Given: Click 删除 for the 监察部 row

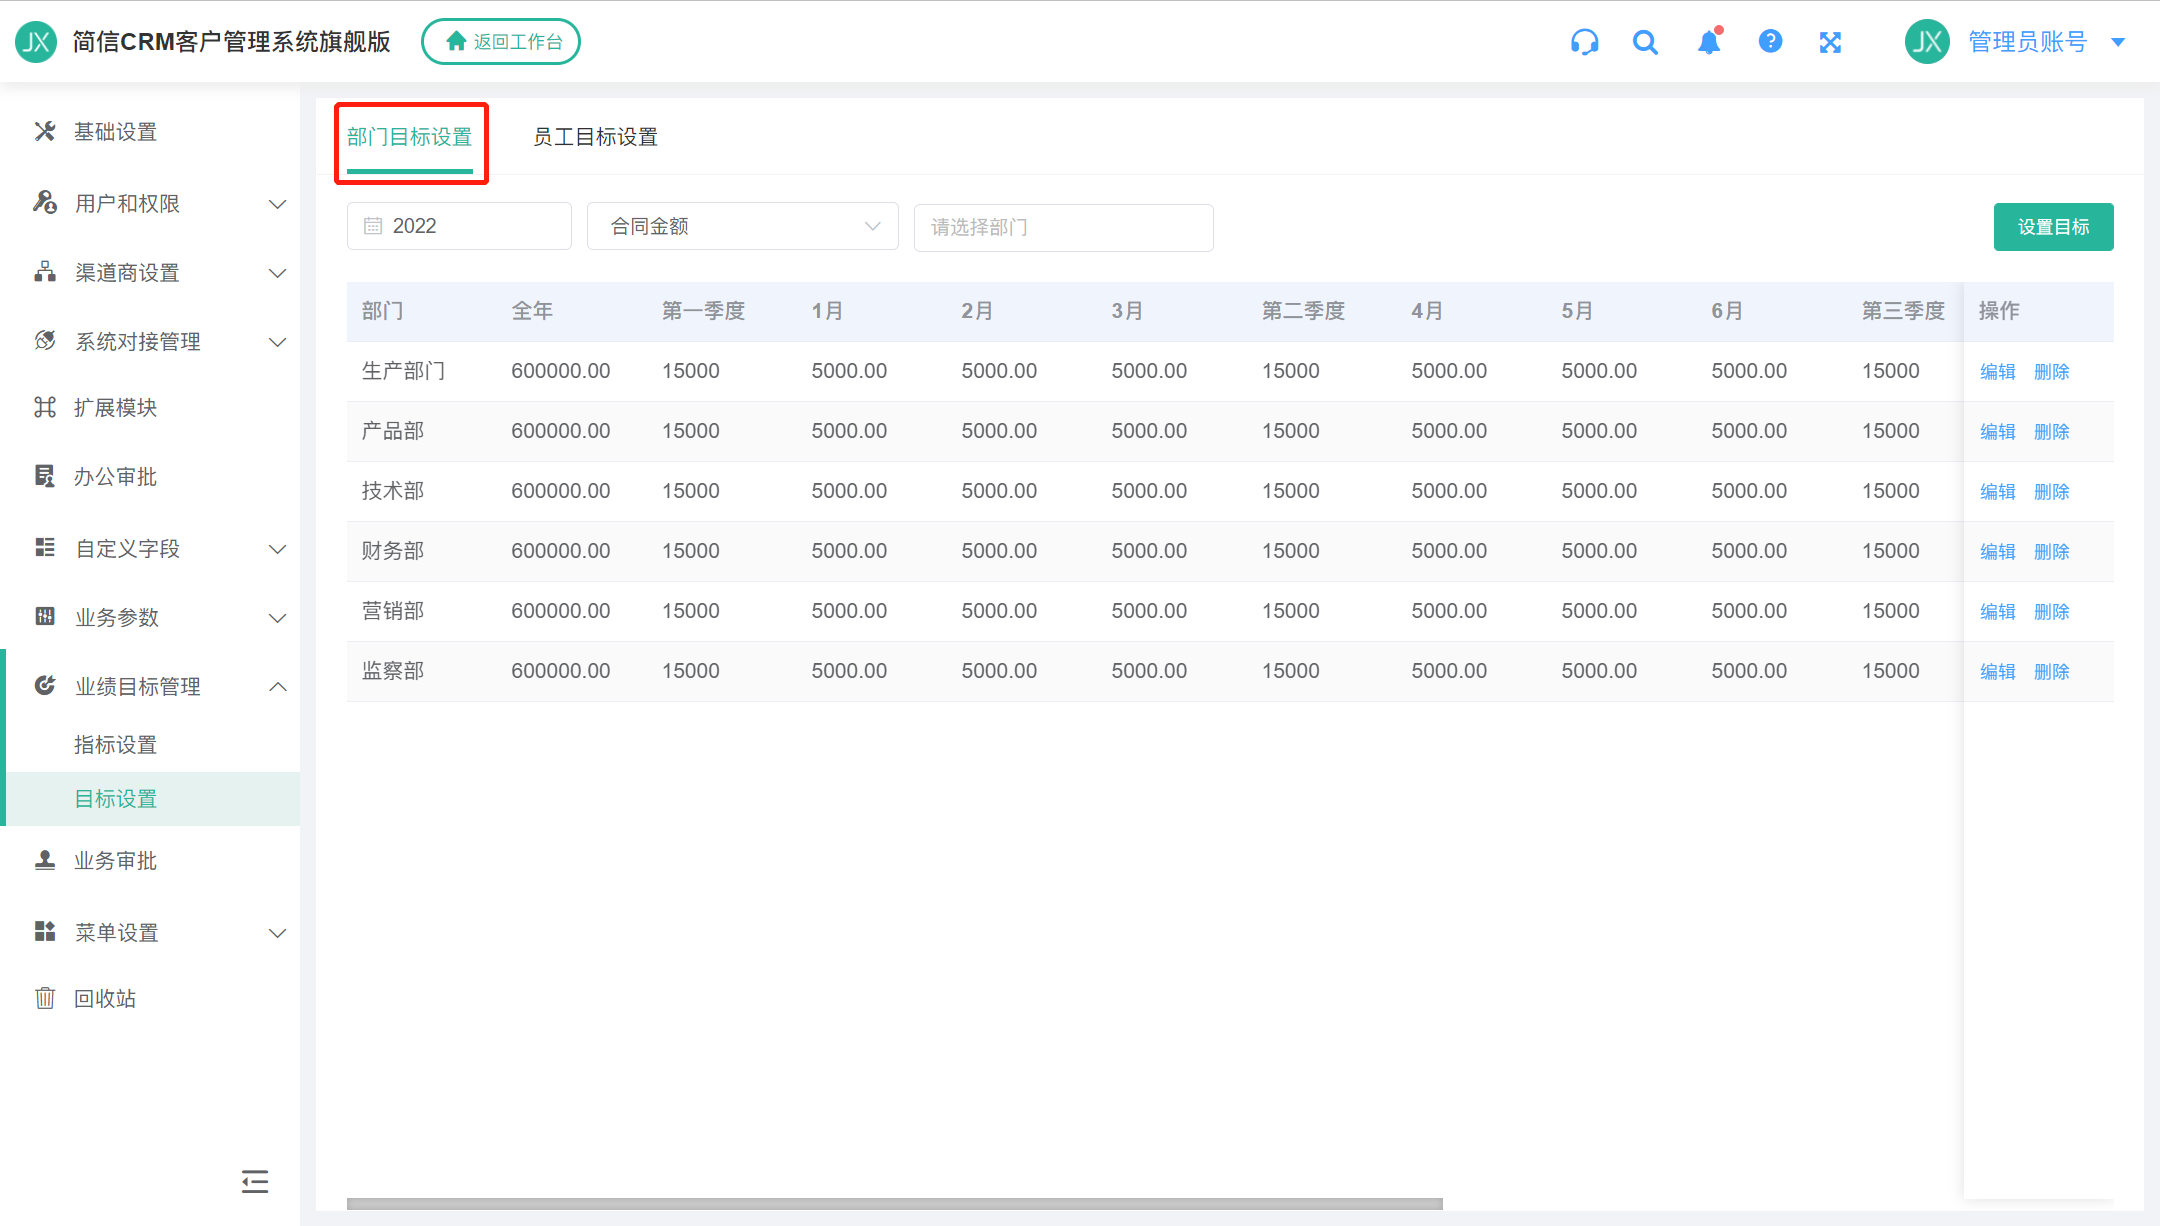Looking at the screenshot, I should click(2051, 672).
